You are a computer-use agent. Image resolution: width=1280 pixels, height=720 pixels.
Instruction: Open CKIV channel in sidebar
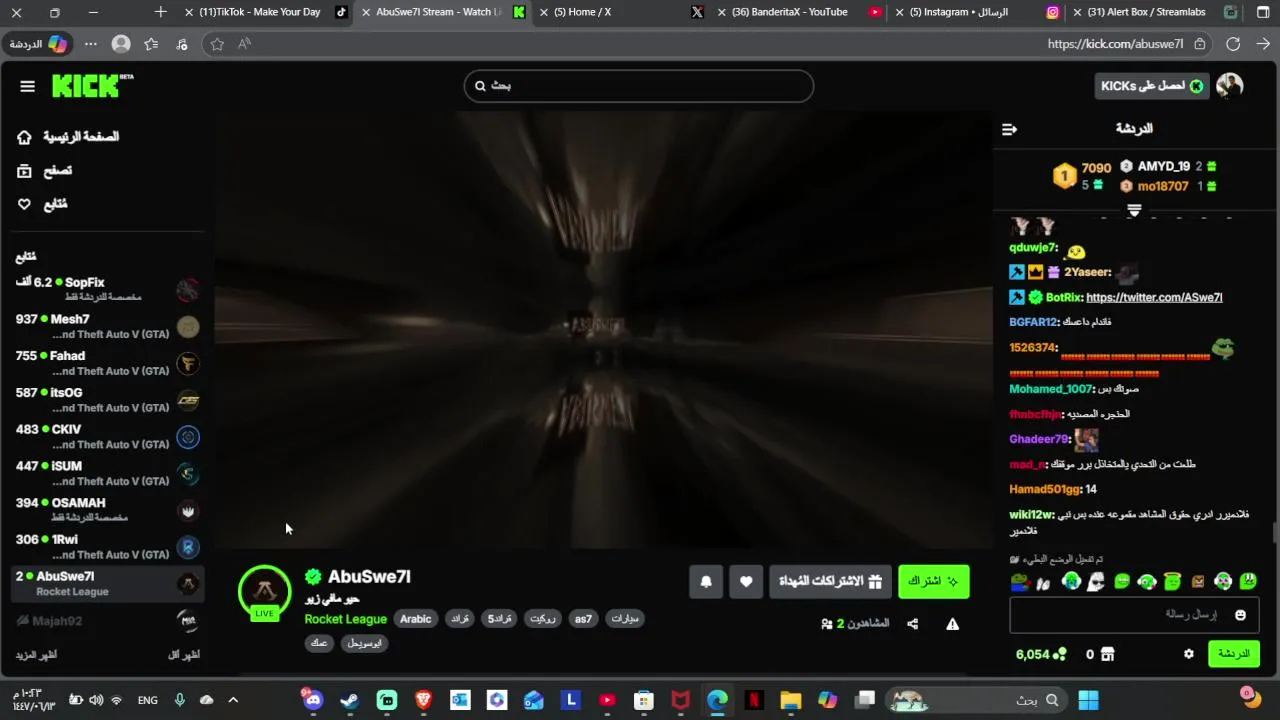(107, 437)
